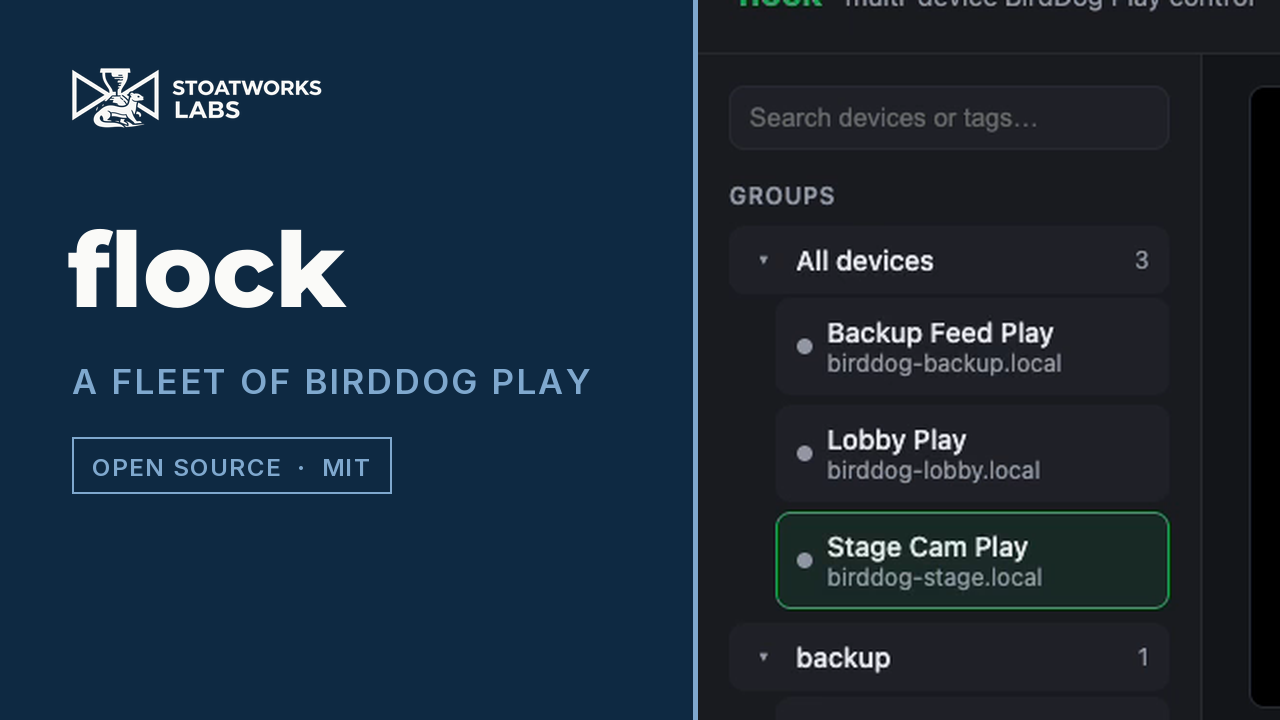Click the All devices count badge 3

1141,261
